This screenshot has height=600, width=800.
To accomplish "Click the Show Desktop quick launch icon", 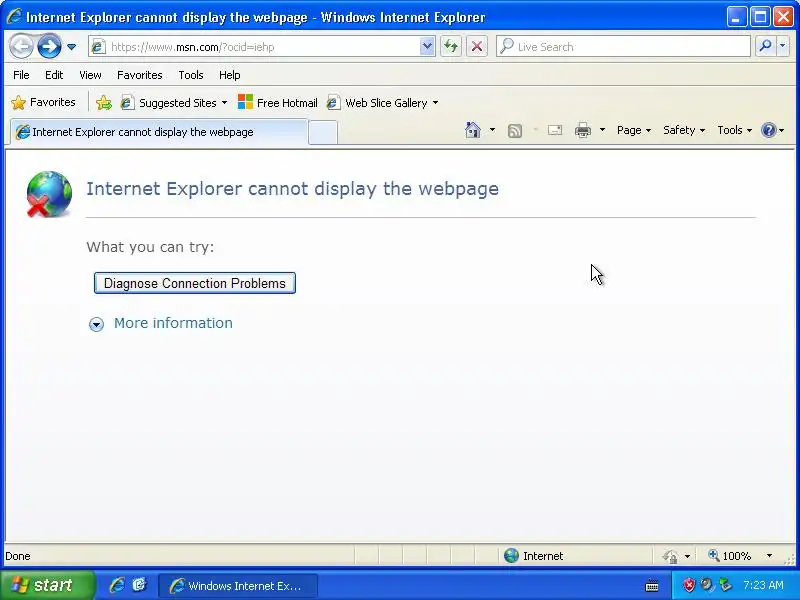I will 139,585.
